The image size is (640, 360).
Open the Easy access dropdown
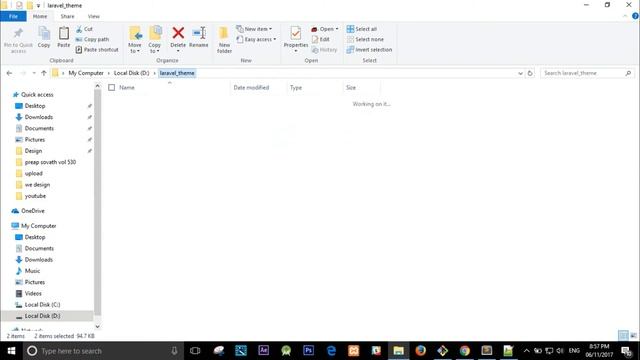coord(256,39)
